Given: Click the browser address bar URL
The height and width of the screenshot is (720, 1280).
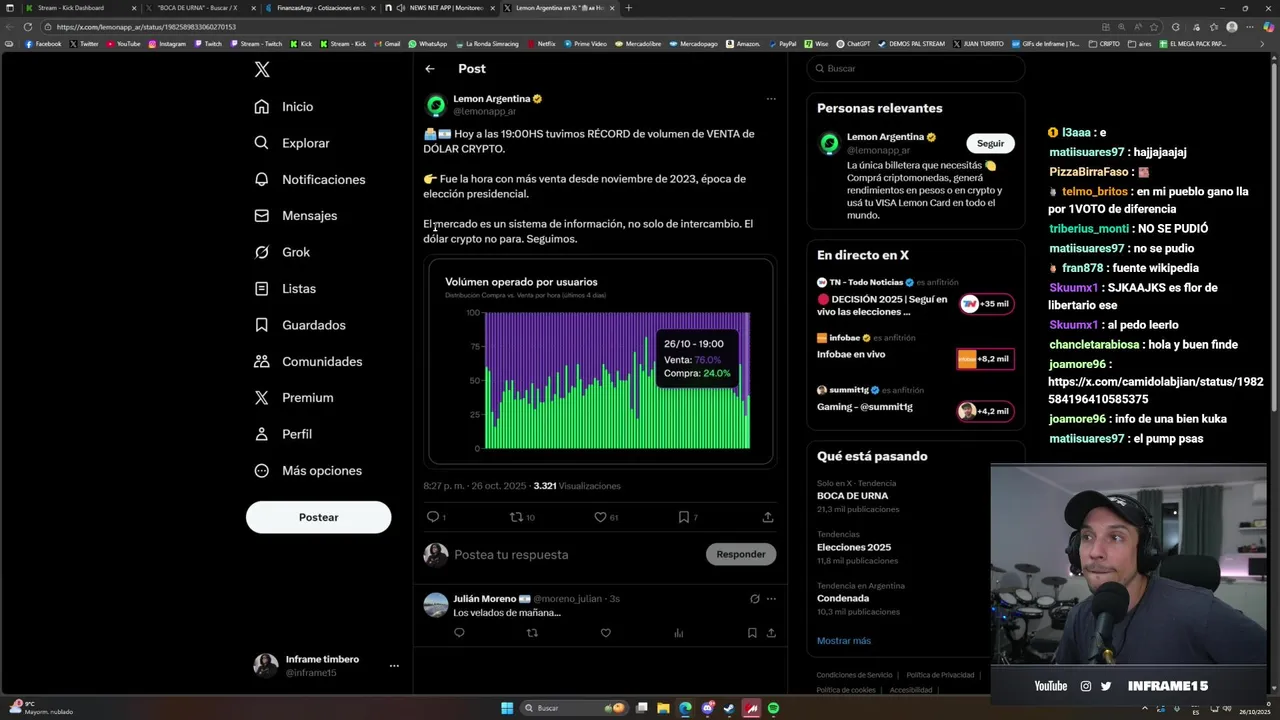Looking at the screenshot, I should coord(146,27).
